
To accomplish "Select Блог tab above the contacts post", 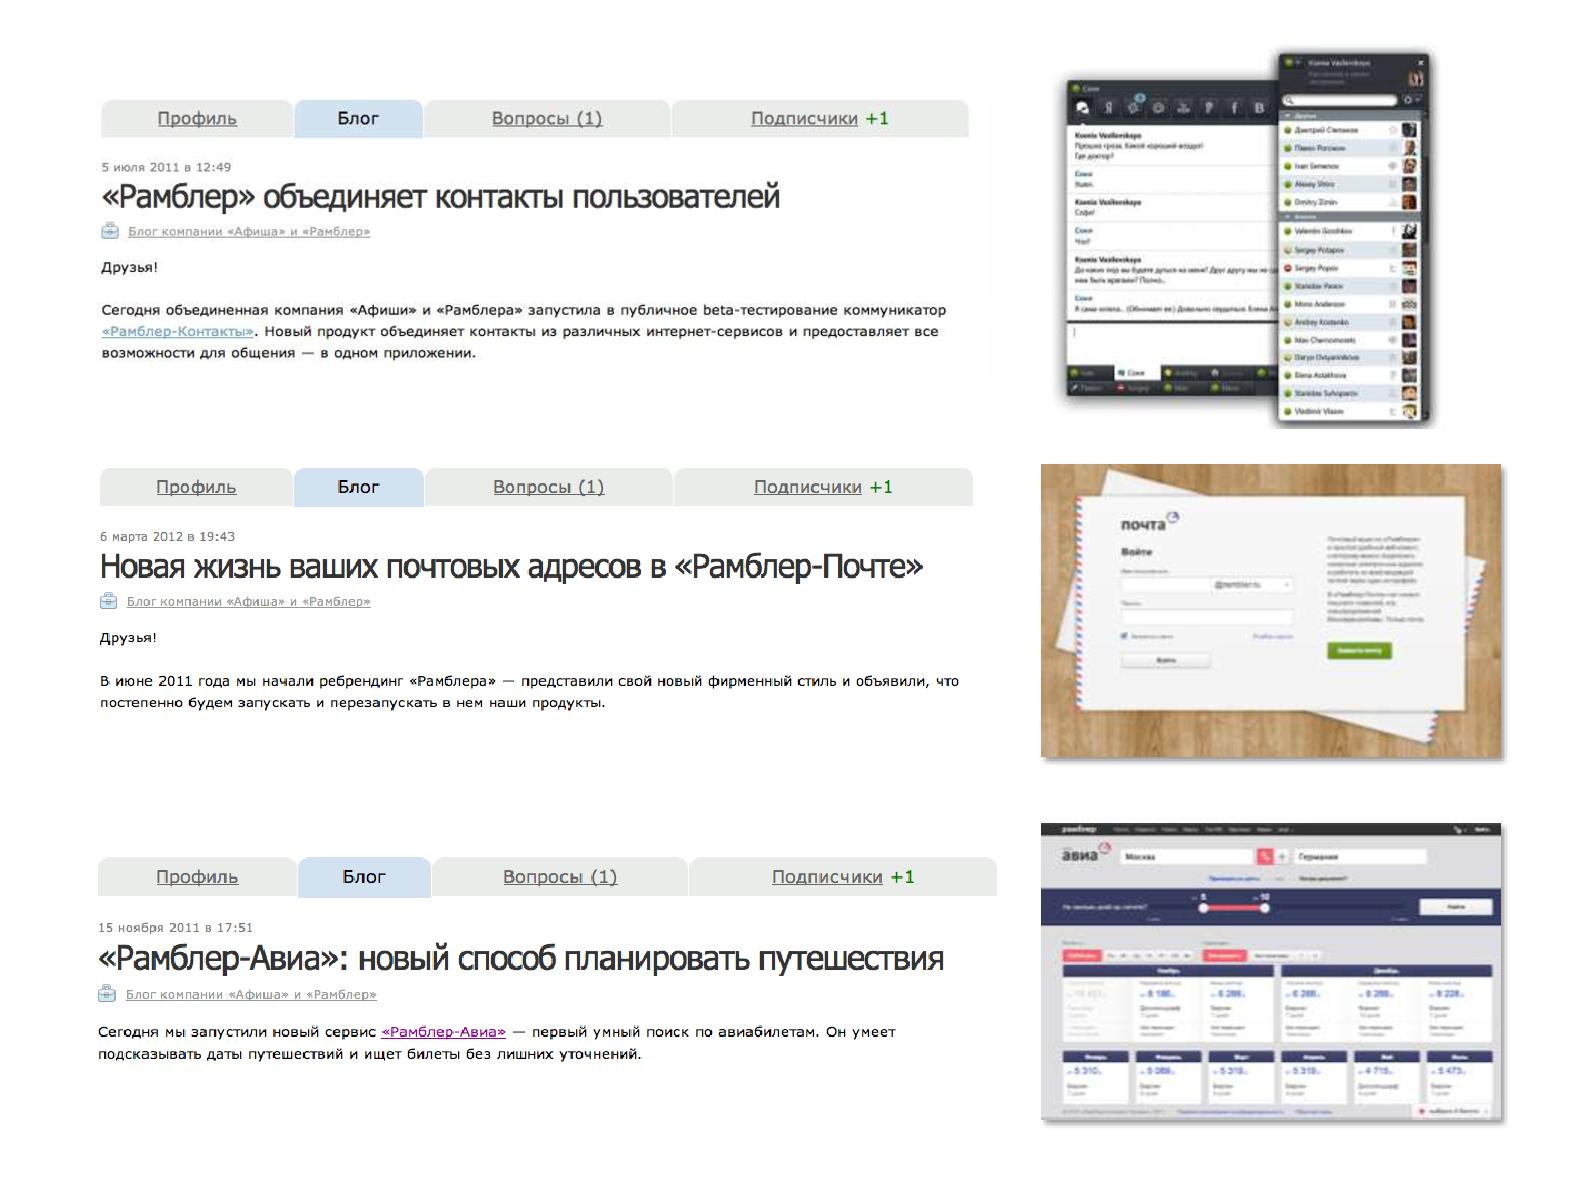I will (358, 118).
